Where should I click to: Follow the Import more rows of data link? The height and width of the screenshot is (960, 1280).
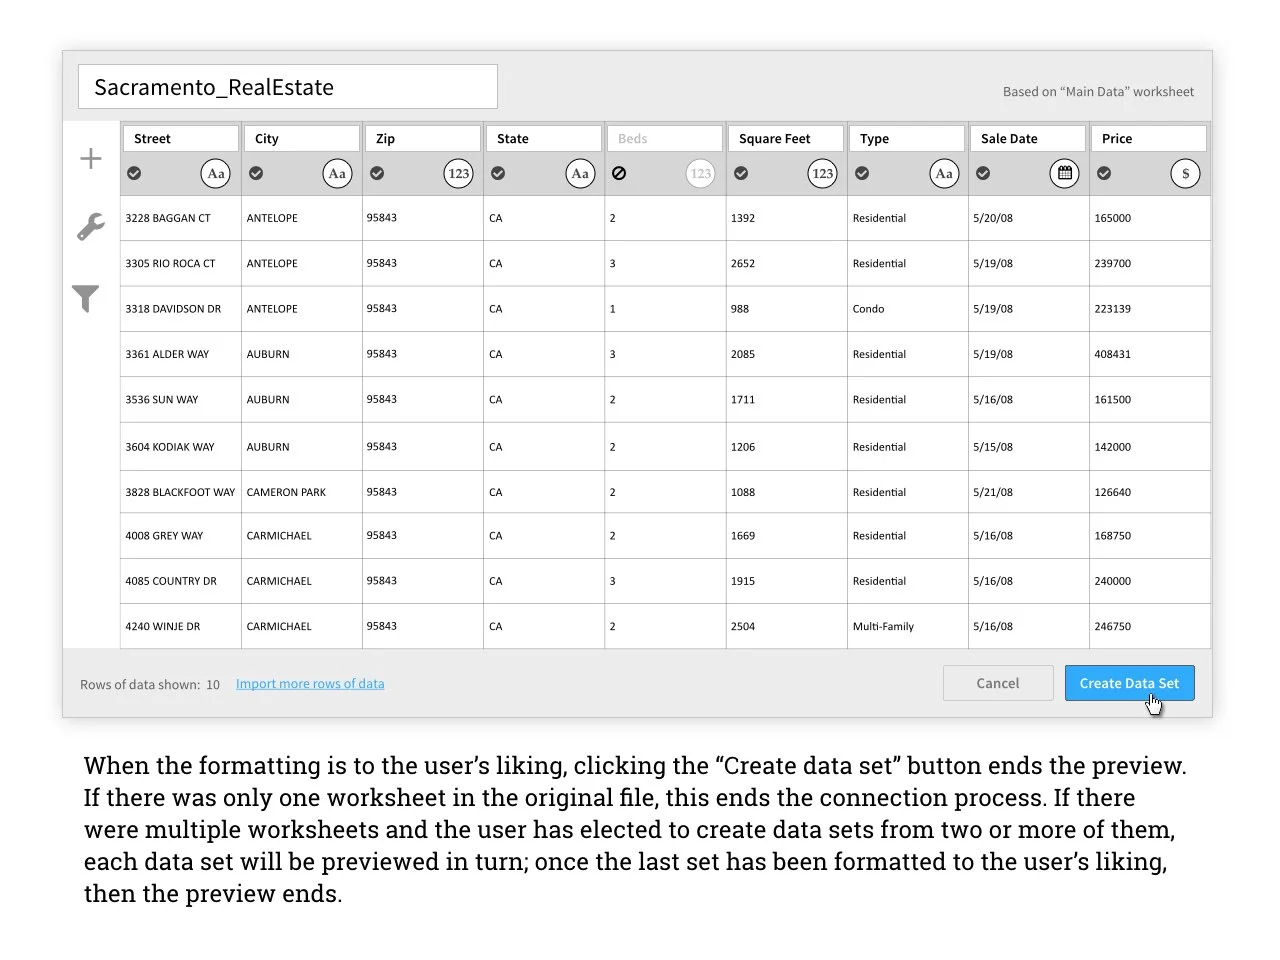point(310,684)
